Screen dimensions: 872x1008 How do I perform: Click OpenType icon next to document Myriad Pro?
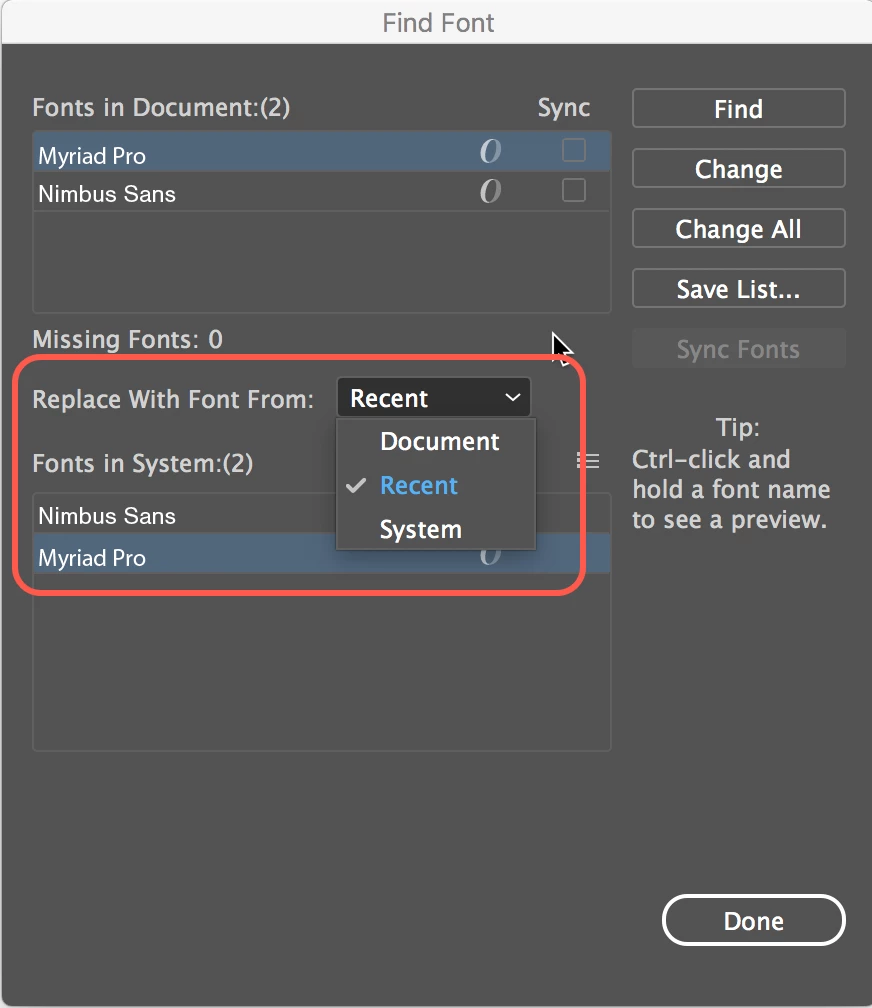[x=490, y=152]
